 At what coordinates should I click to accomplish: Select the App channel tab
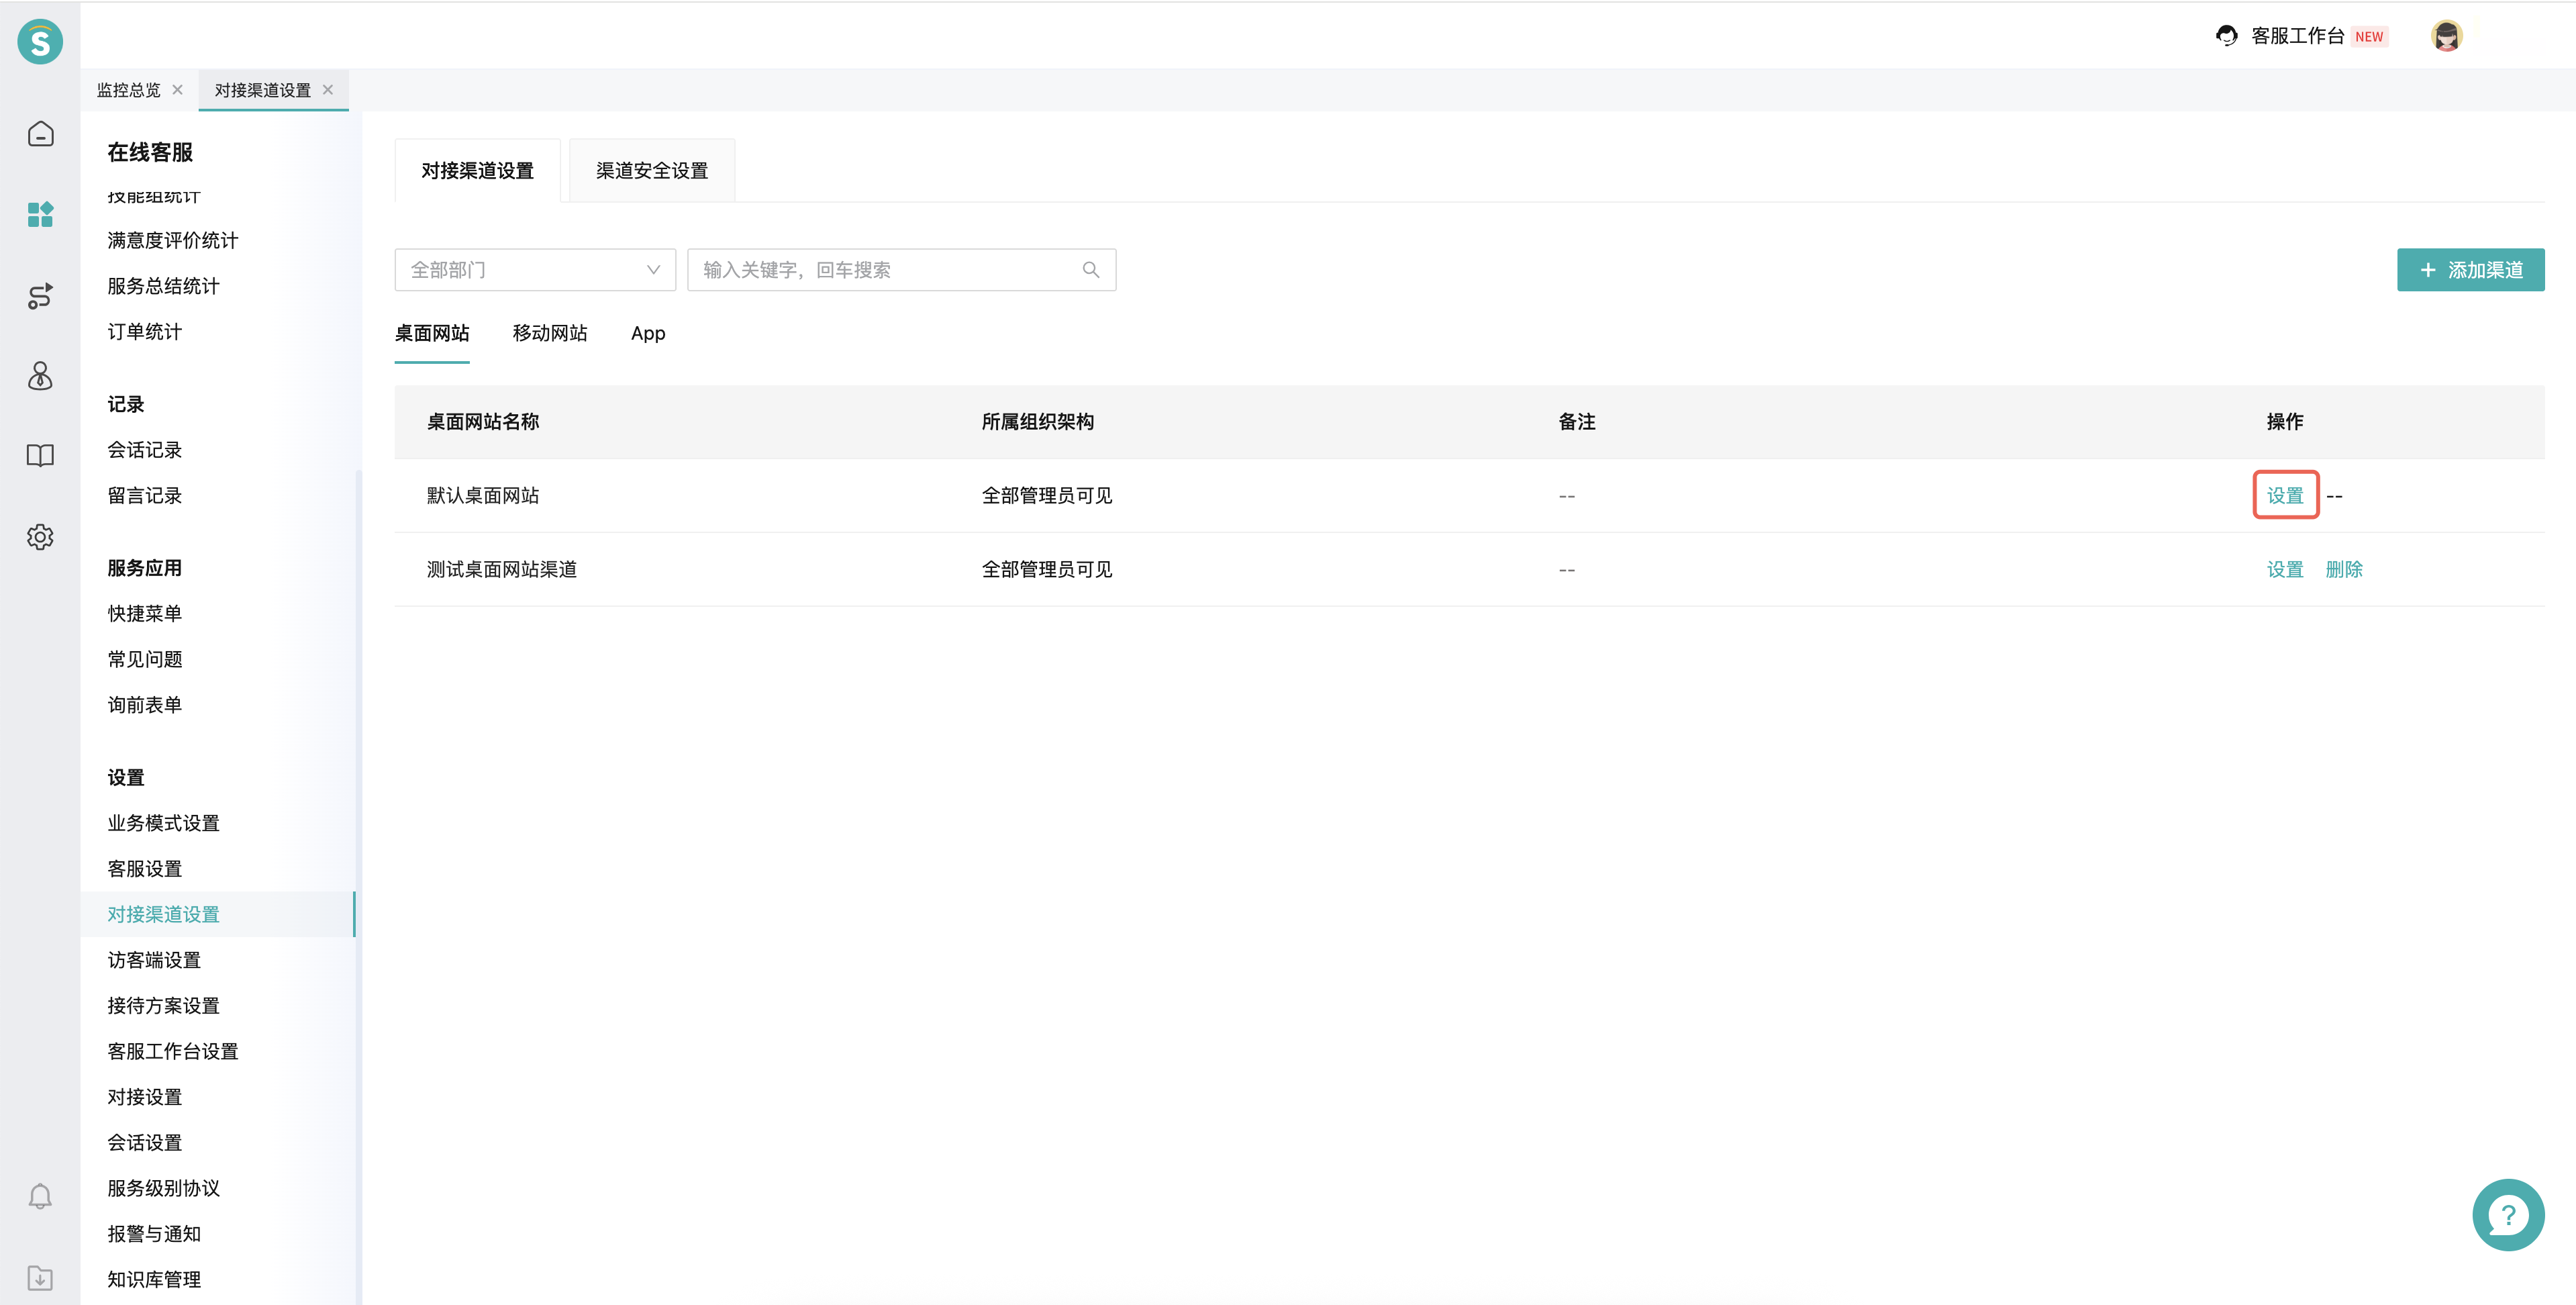click(x=647, y=333)
